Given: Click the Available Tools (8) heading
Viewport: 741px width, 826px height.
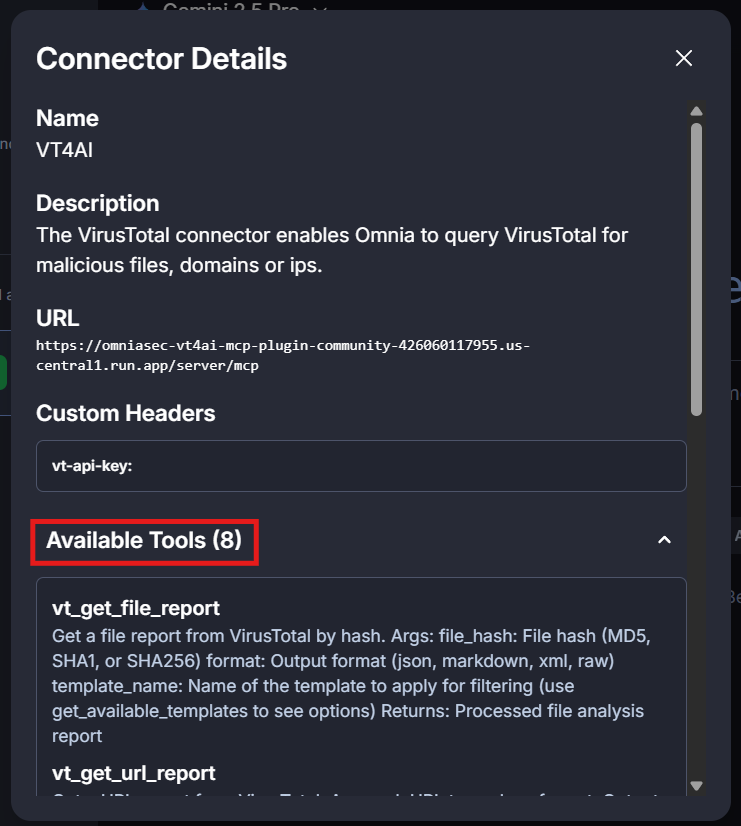Looking at the screenshot, I should [144, 541].
